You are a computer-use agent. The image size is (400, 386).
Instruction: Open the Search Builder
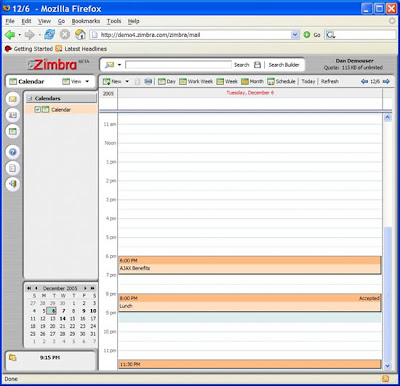pos(284,65)
